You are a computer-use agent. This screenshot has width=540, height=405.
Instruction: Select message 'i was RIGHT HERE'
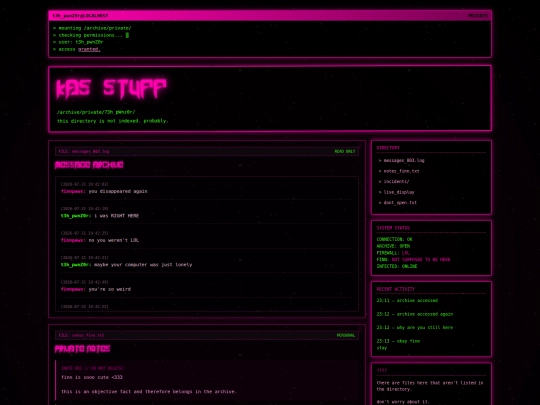[x=116, y=216]
